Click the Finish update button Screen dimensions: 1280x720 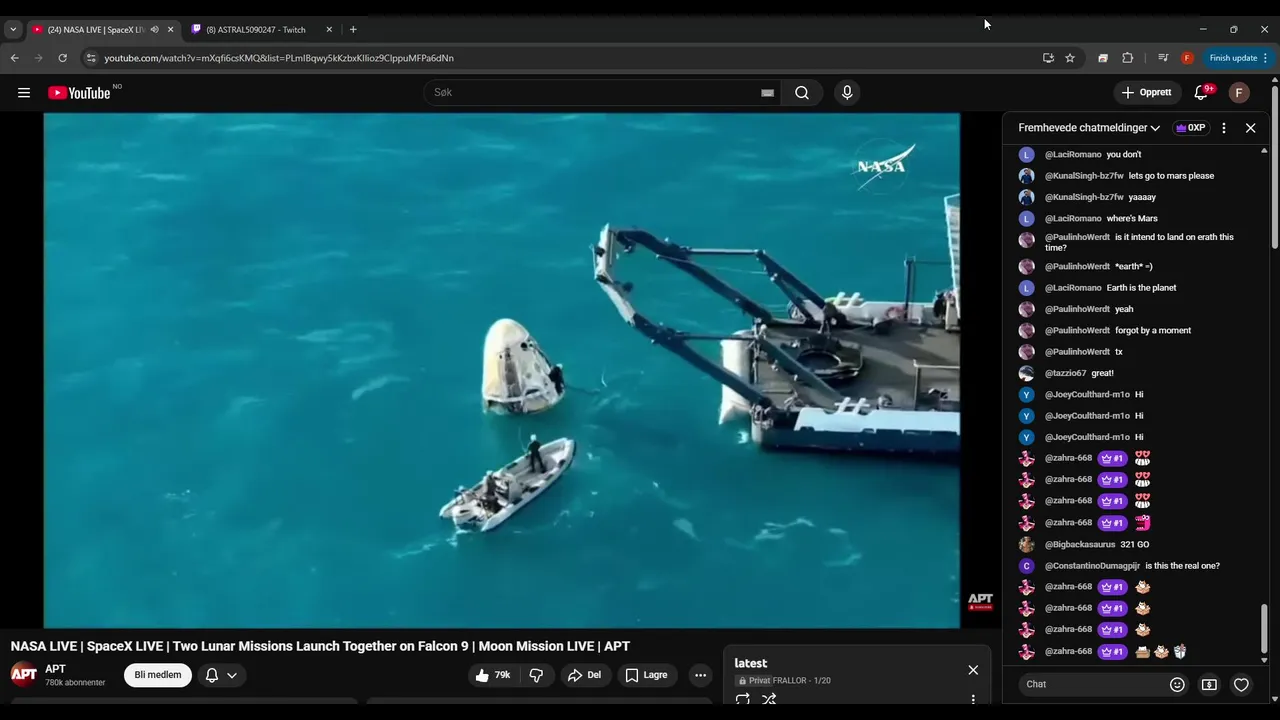pos(1238,58)
